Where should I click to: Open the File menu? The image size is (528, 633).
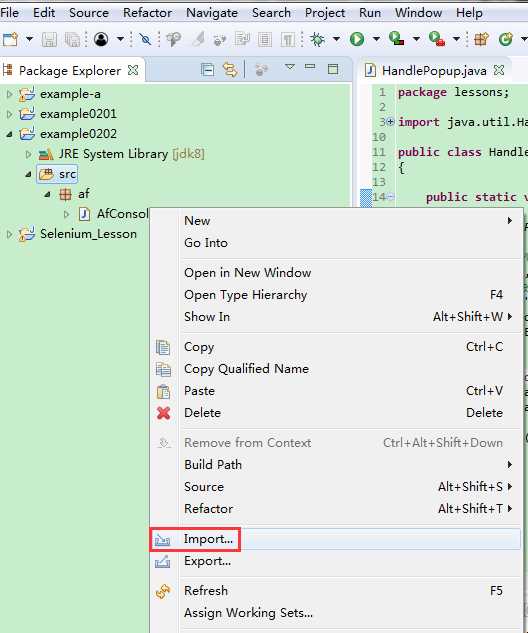tap(9, 13)
